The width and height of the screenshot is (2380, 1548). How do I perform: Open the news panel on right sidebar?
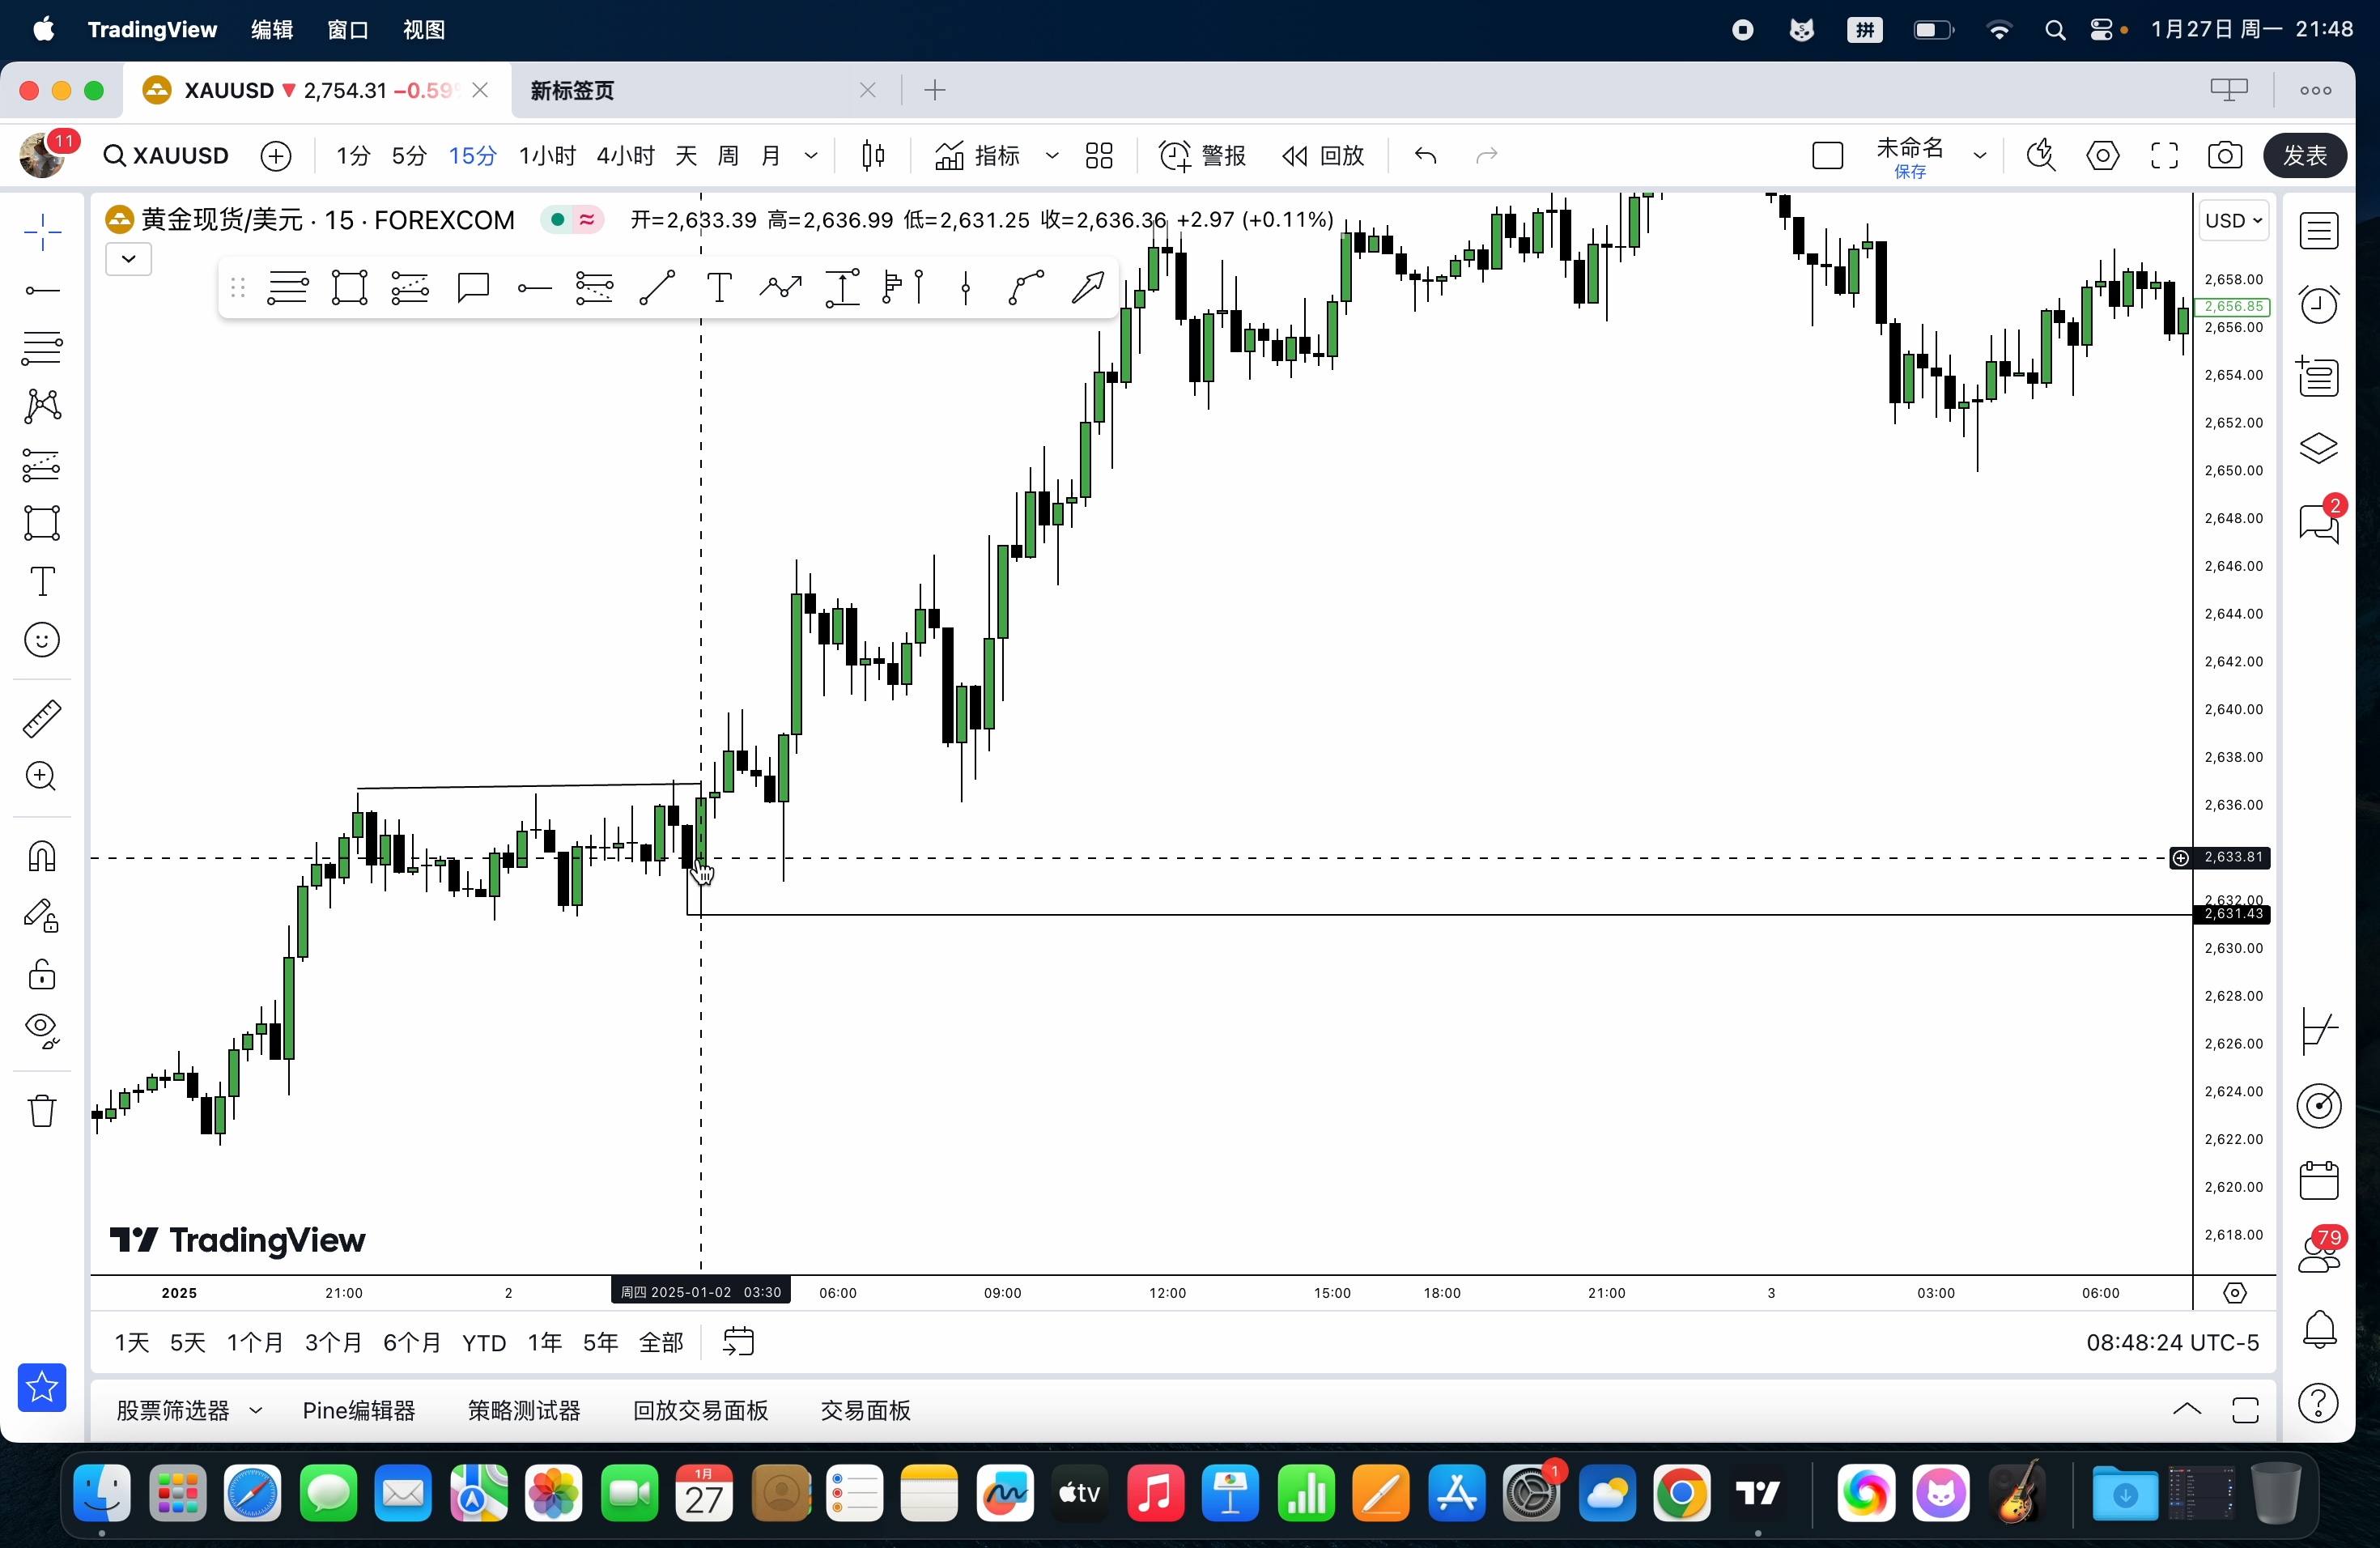point(2318,377)
